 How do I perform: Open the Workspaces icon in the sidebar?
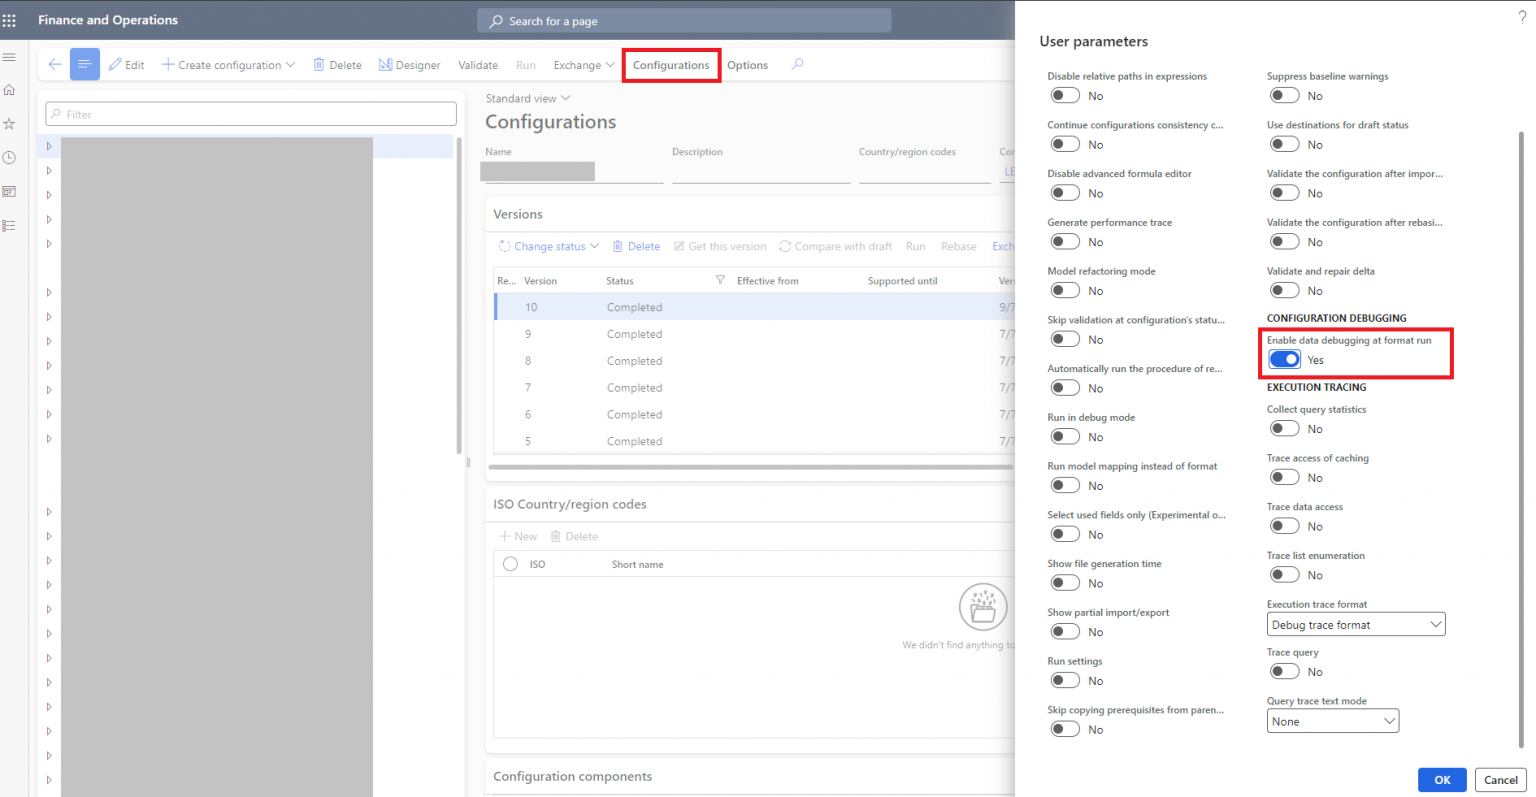[11, 191]
